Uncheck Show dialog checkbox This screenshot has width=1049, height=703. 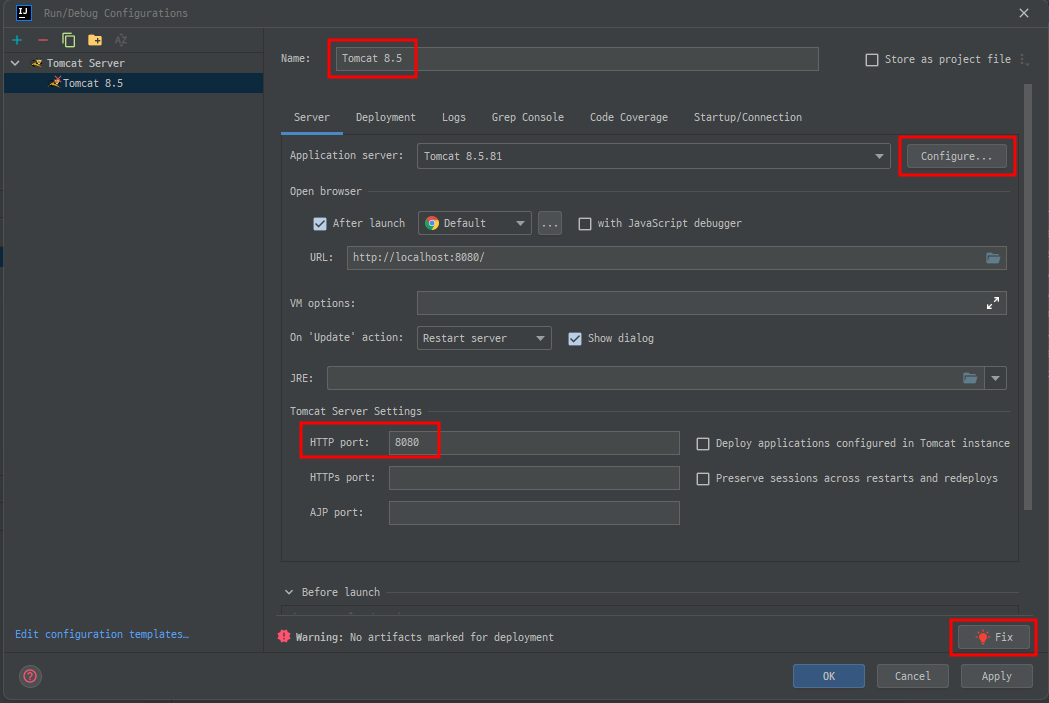[575, 338]
